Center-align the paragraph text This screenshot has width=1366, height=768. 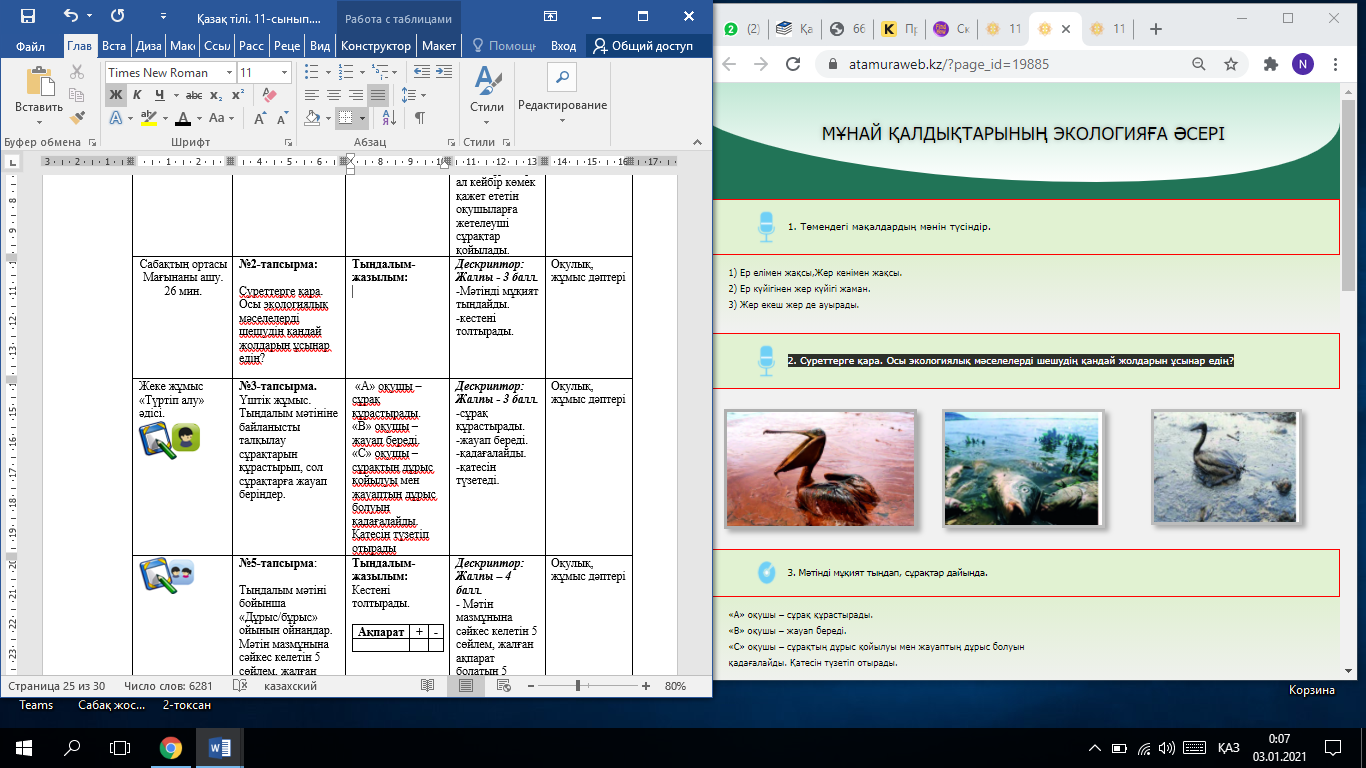[334, 95]
